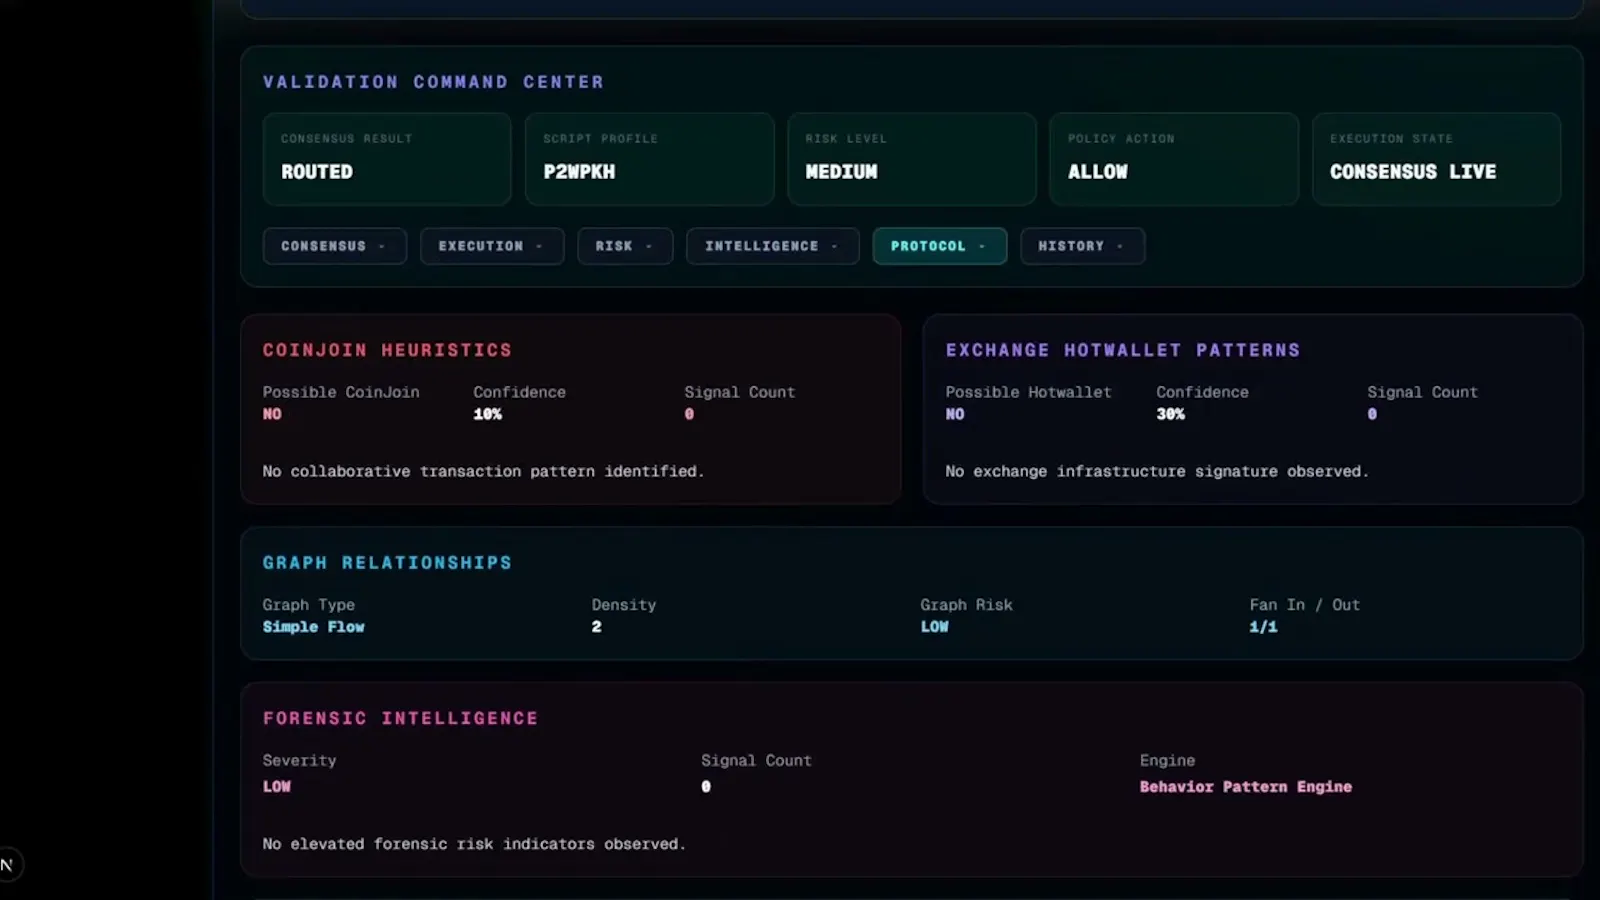This screenshot has height=900, width=1600.
Task: Click the CoinJoin Confidence 10% value
Action: [x=487, y=414]
